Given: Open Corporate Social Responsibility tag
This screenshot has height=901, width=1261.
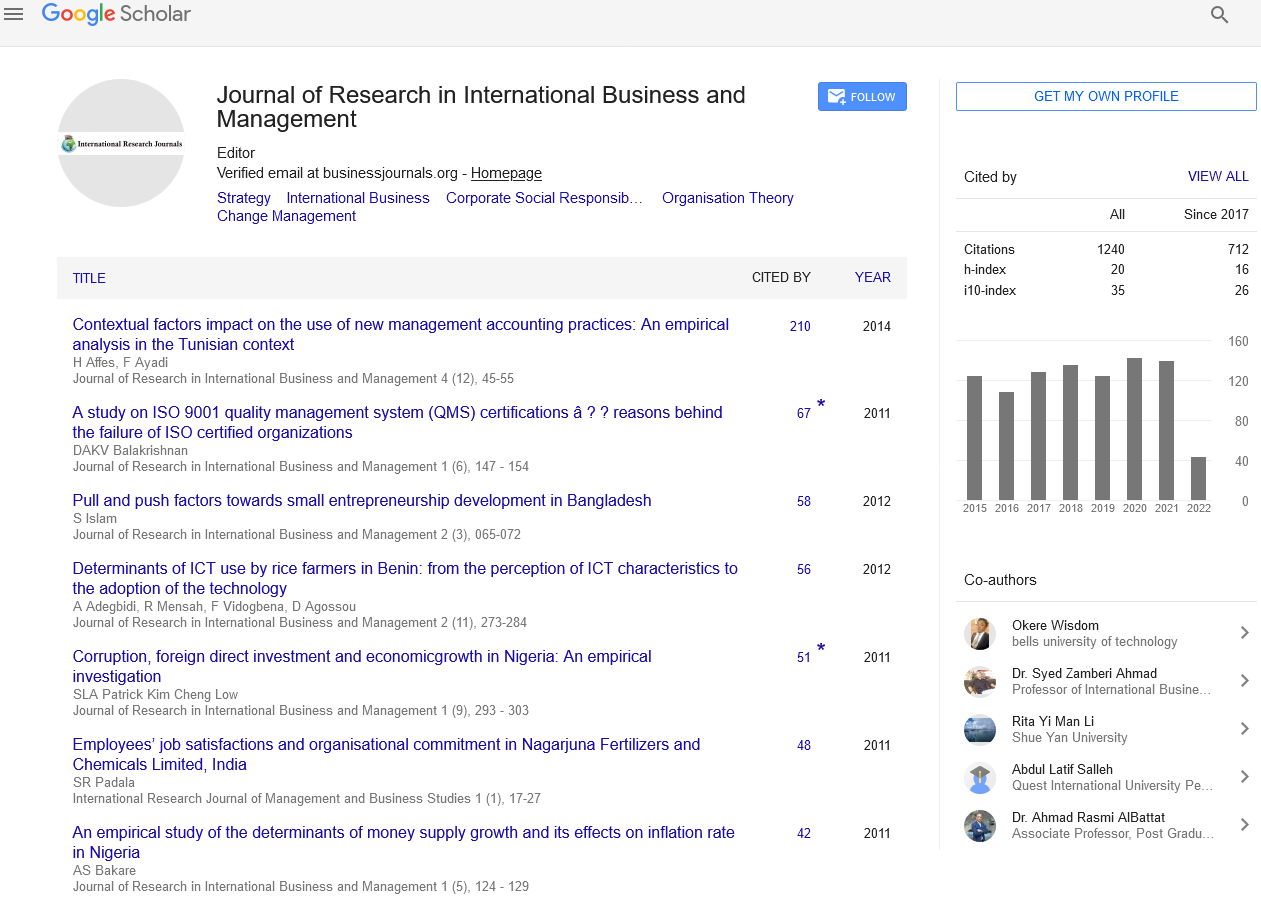Looking at the screenshot, I should 545,198.
